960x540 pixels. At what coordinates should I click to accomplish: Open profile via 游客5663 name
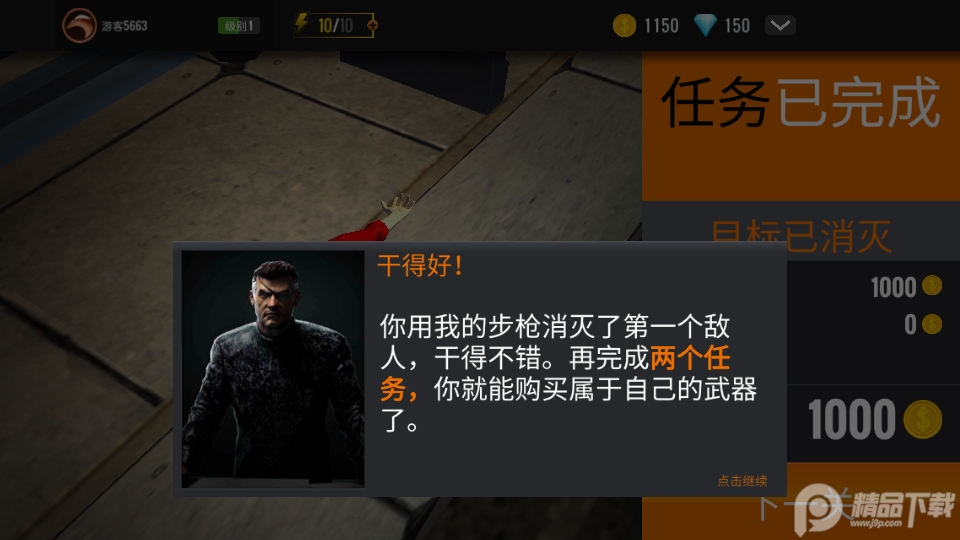pyautogui.click(x=124, y=26)
